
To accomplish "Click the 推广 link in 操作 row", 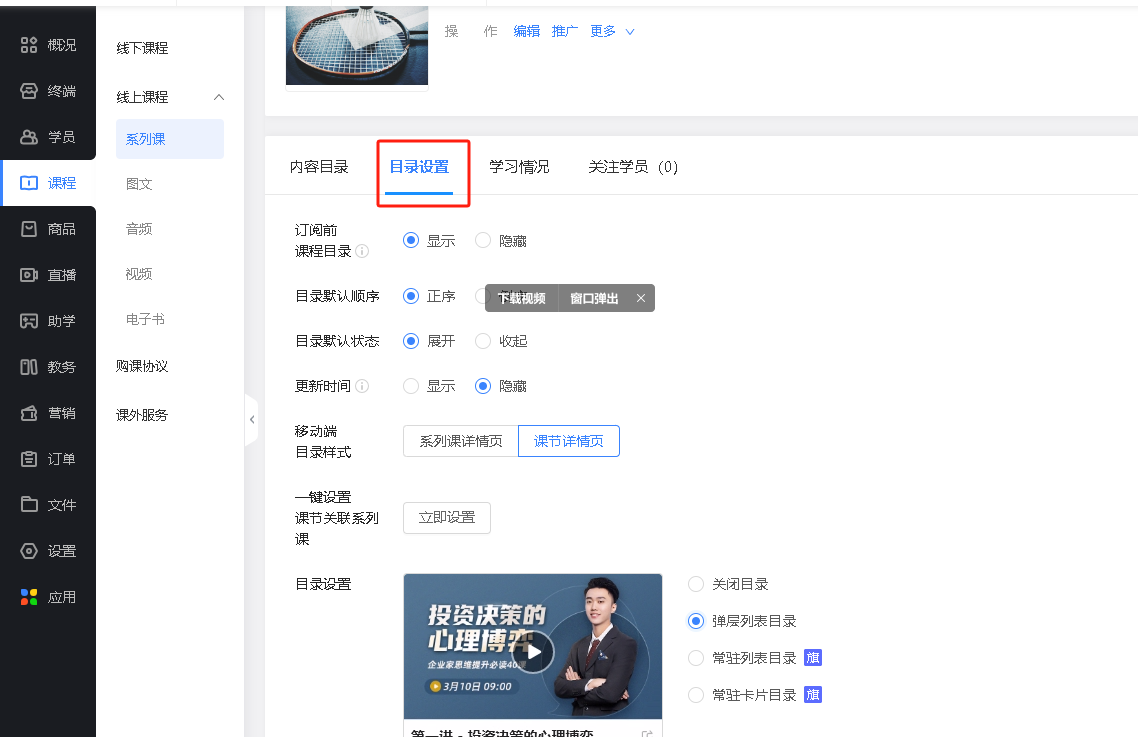I will [565, 31].
